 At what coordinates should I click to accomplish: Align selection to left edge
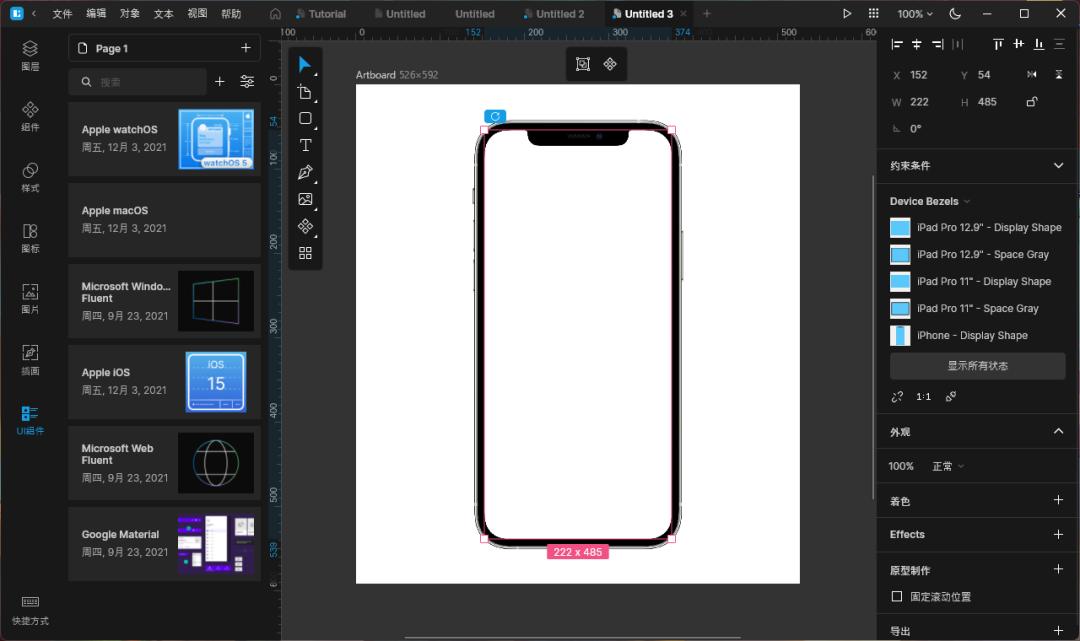pyautogui.click(x=897, y=44)
